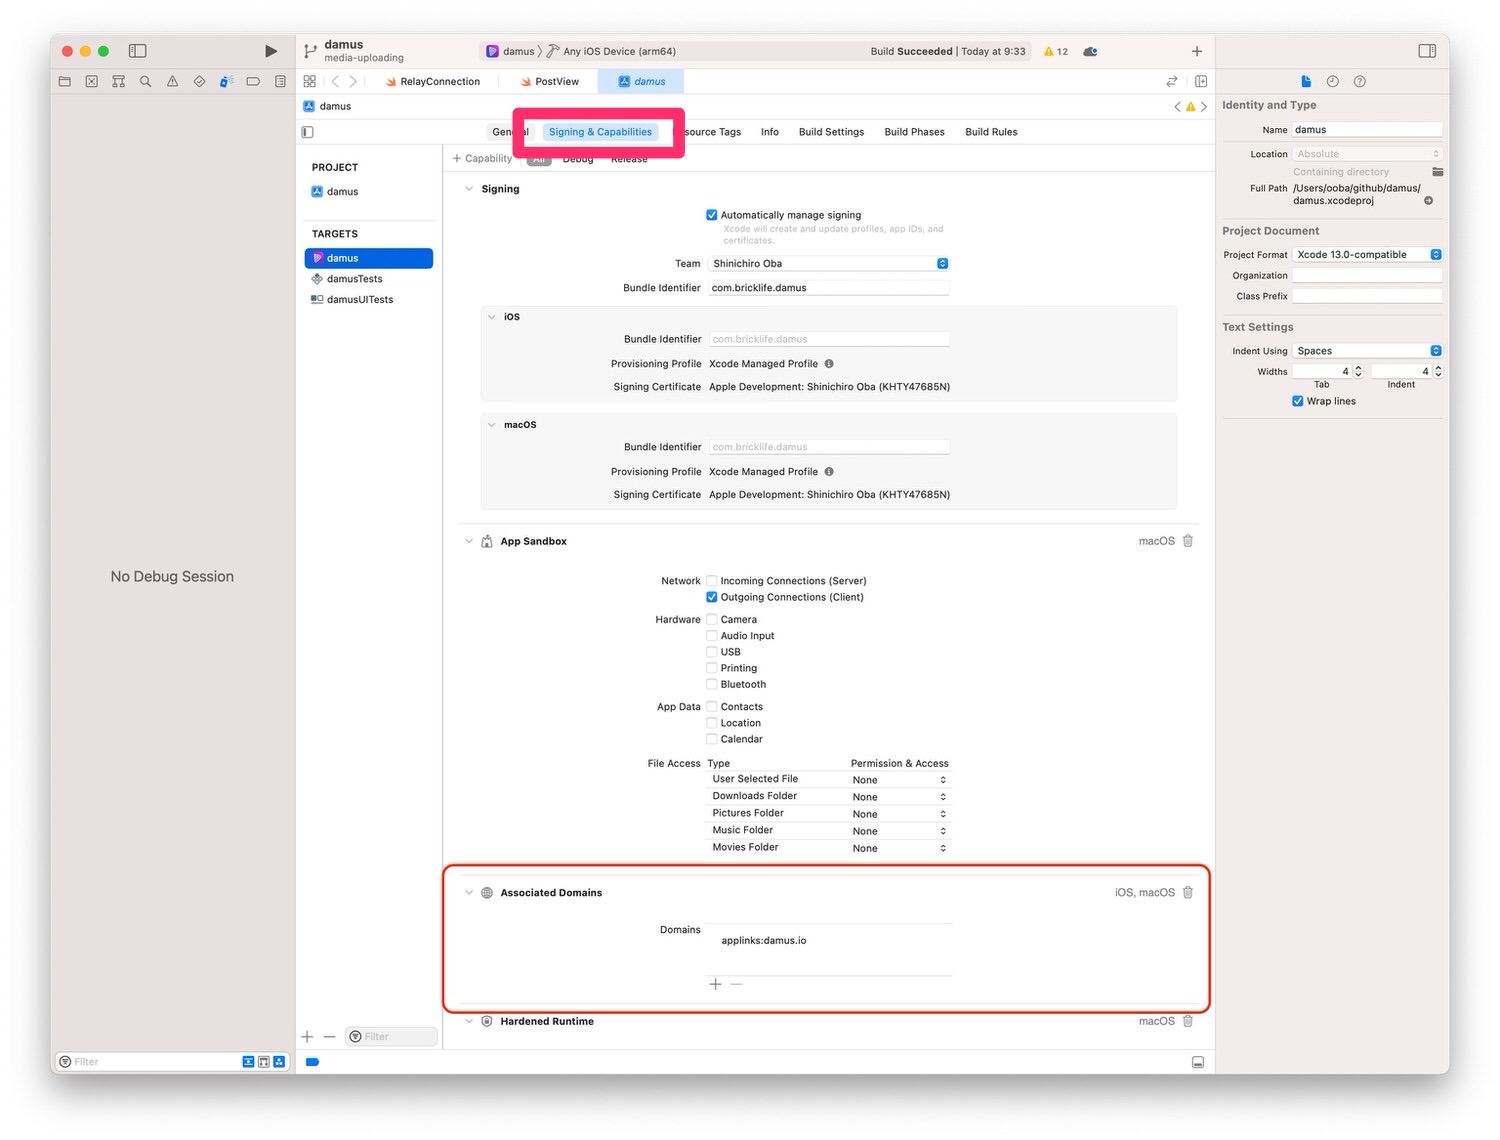Image resolution: width=1500 pixels, height=1140 pixels.
Task: Delete the Associated Domains capability
Action: 1188,892
